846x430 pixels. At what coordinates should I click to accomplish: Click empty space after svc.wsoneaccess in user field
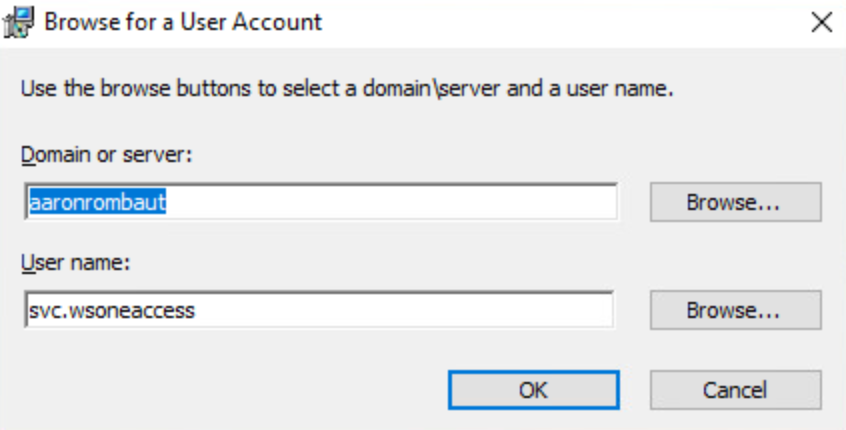pos(400,310)
